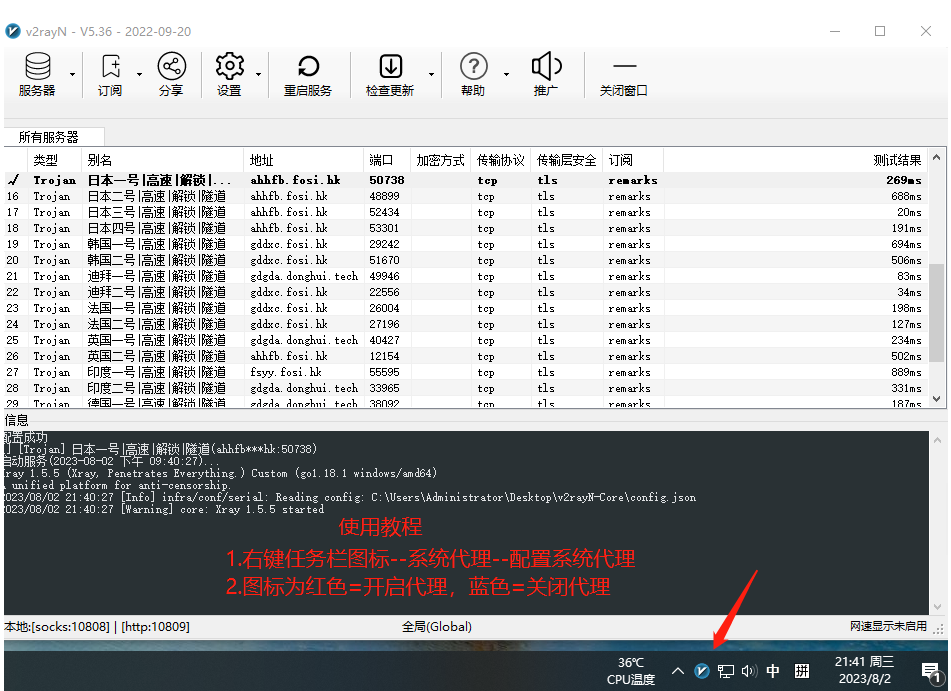The width and height of the screenshot is (951, 691).
Task: Select the 印度一号 server row
Action: click(466, 372)
